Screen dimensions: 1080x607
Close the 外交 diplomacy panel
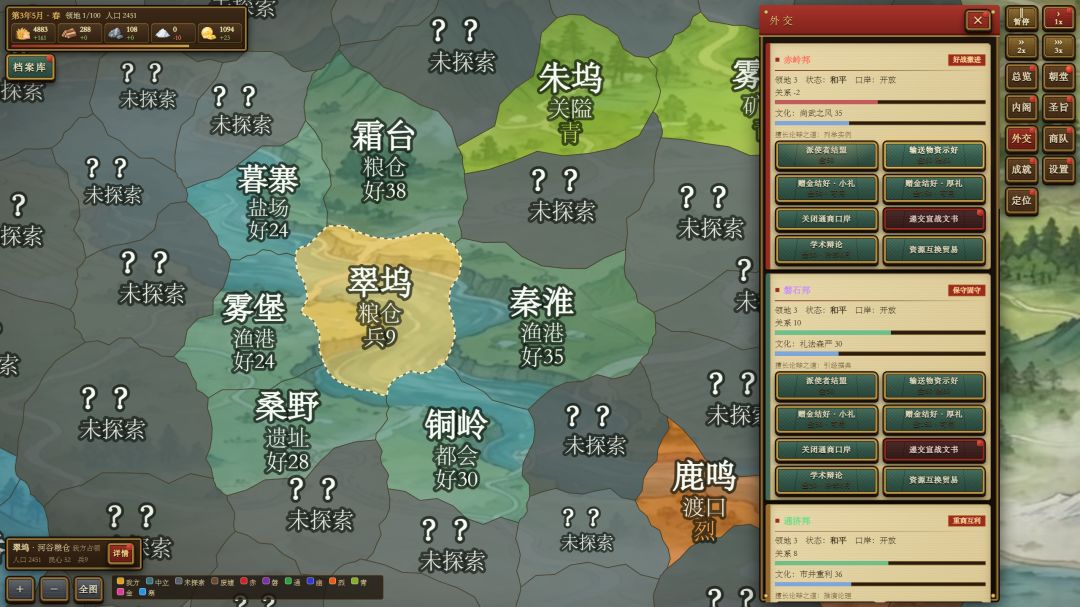click(x=977, y=20)
